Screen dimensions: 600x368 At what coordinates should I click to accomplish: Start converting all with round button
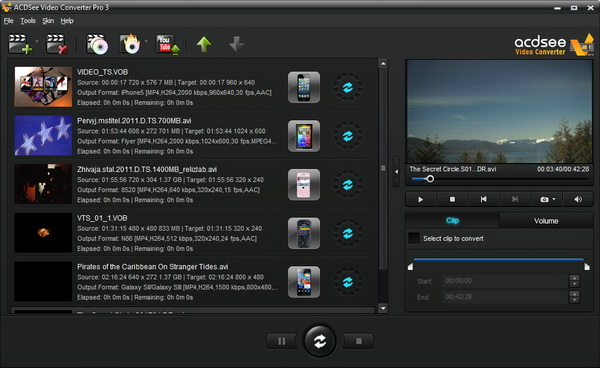(320, 341)
